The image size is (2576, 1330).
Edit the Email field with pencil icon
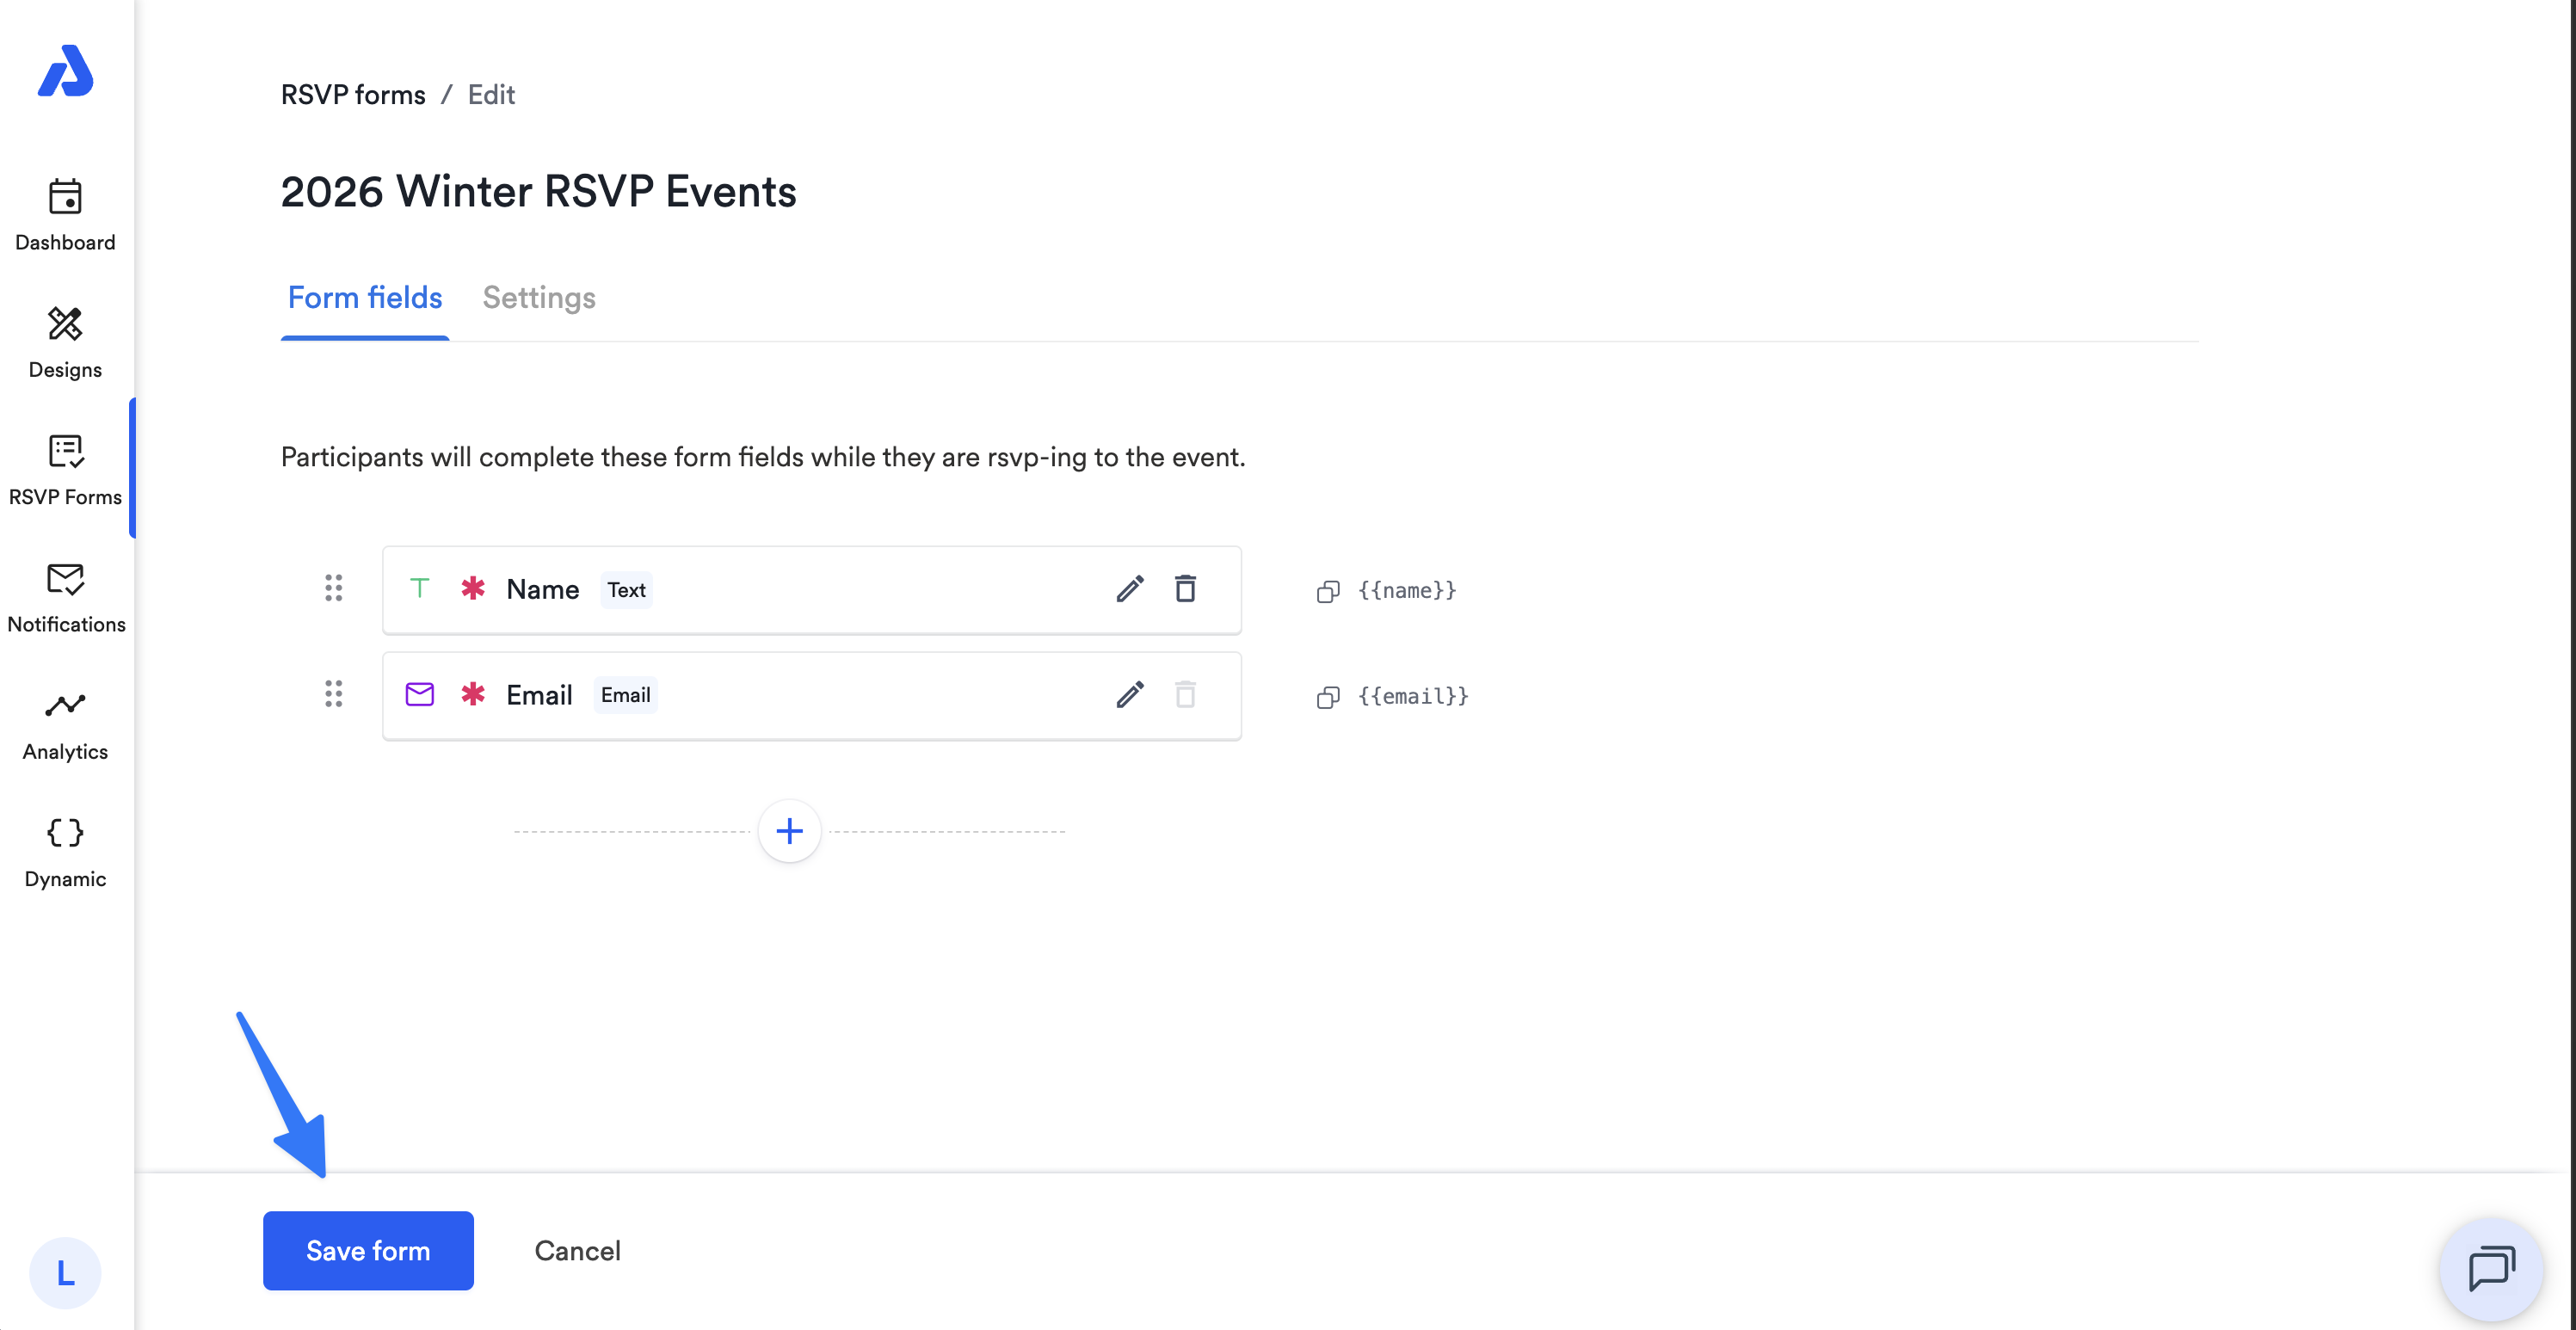coord(1130,695)
